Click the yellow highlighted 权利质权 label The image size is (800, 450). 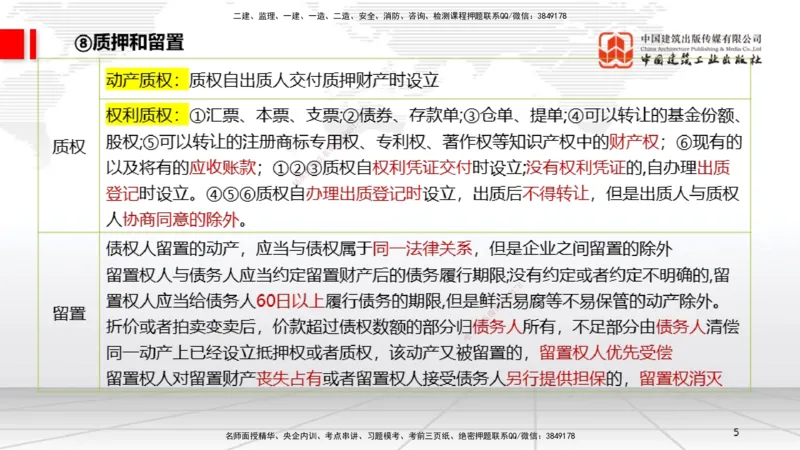[146, 115]
